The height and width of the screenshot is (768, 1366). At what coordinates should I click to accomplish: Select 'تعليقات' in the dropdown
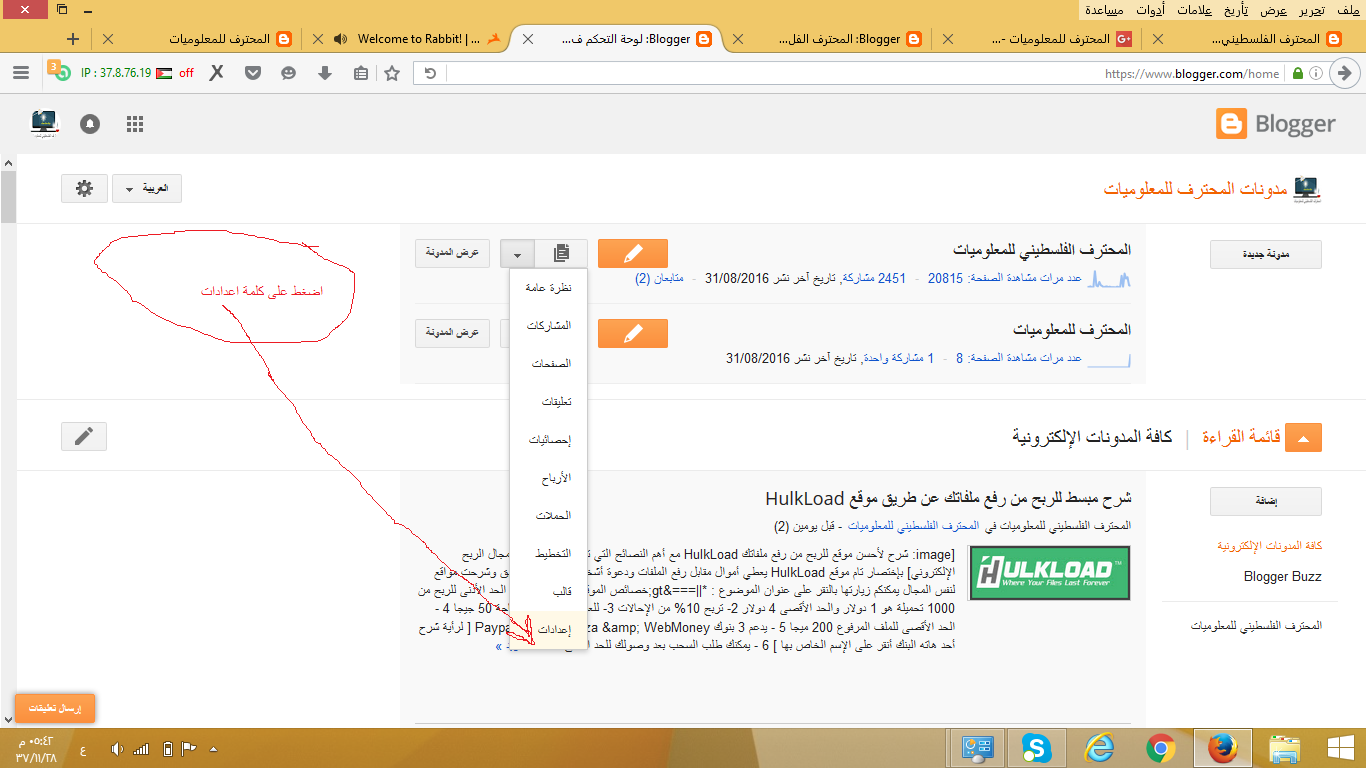coord(548,402)
